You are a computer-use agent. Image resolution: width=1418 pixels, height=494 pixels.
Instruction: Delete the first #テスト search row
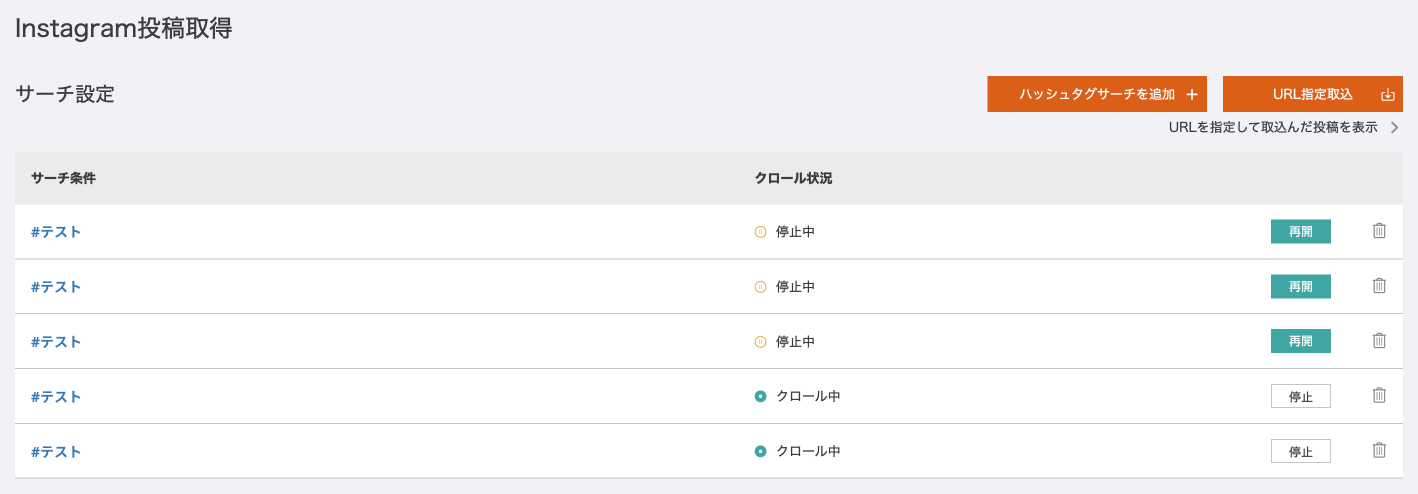click(x=1379, y=231)
